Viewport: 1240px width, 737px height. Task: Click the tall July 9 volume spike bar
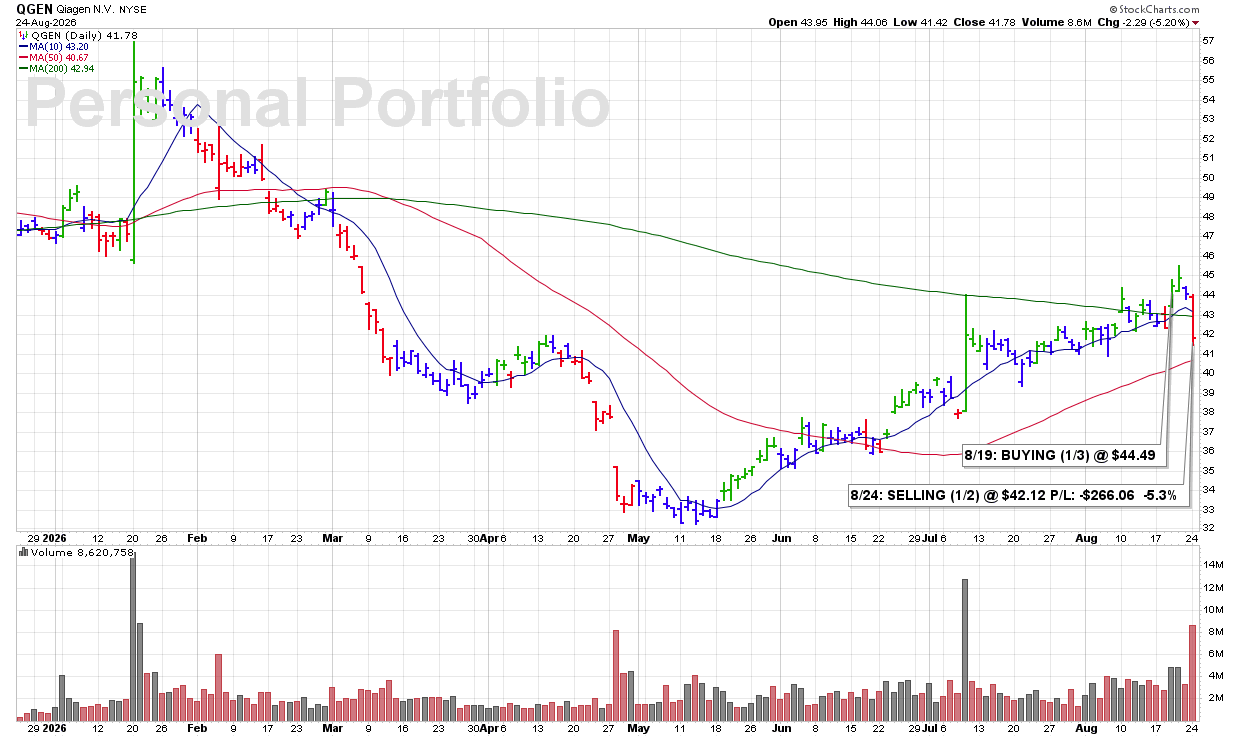pyautogui.click(x=966, y=649)
